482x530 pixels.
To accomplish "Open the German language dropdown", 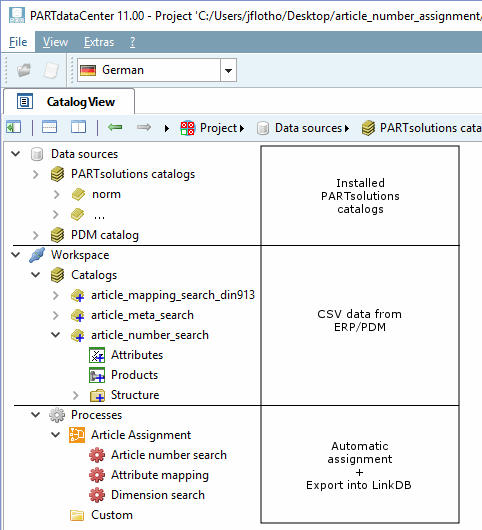I will click(228, 70).
